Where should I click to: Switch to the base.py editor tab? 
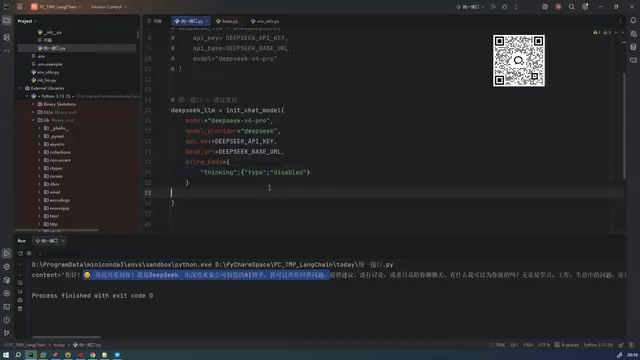point(227,21)
